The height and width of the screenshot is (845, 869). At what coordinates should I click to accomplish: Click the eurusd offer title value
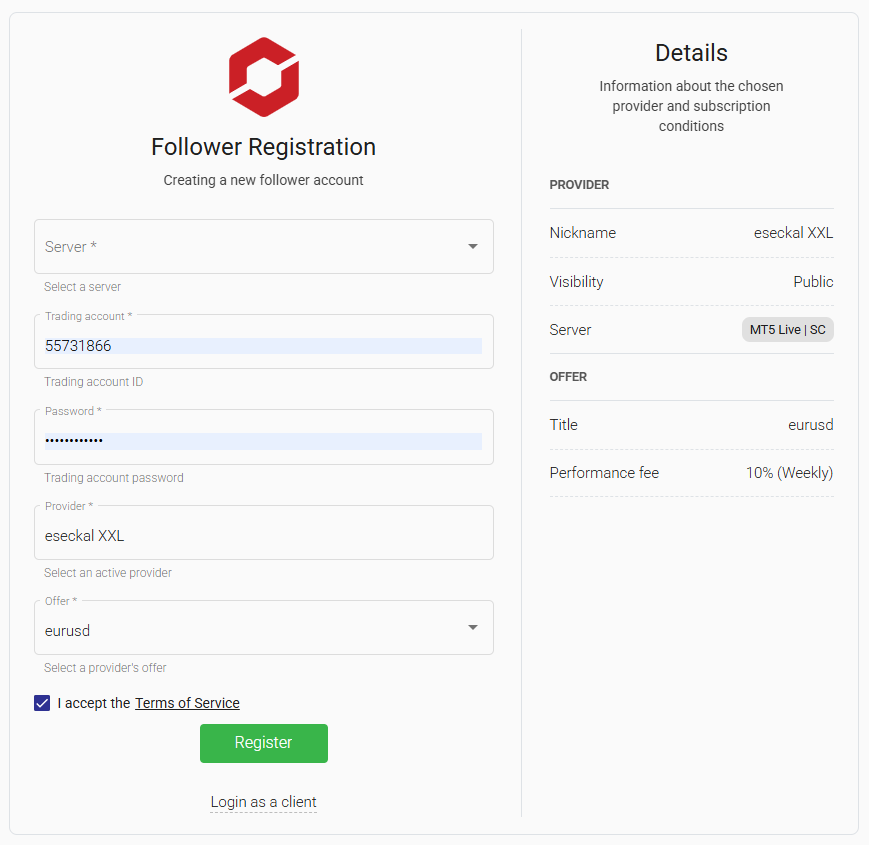[x=811, y=425]
